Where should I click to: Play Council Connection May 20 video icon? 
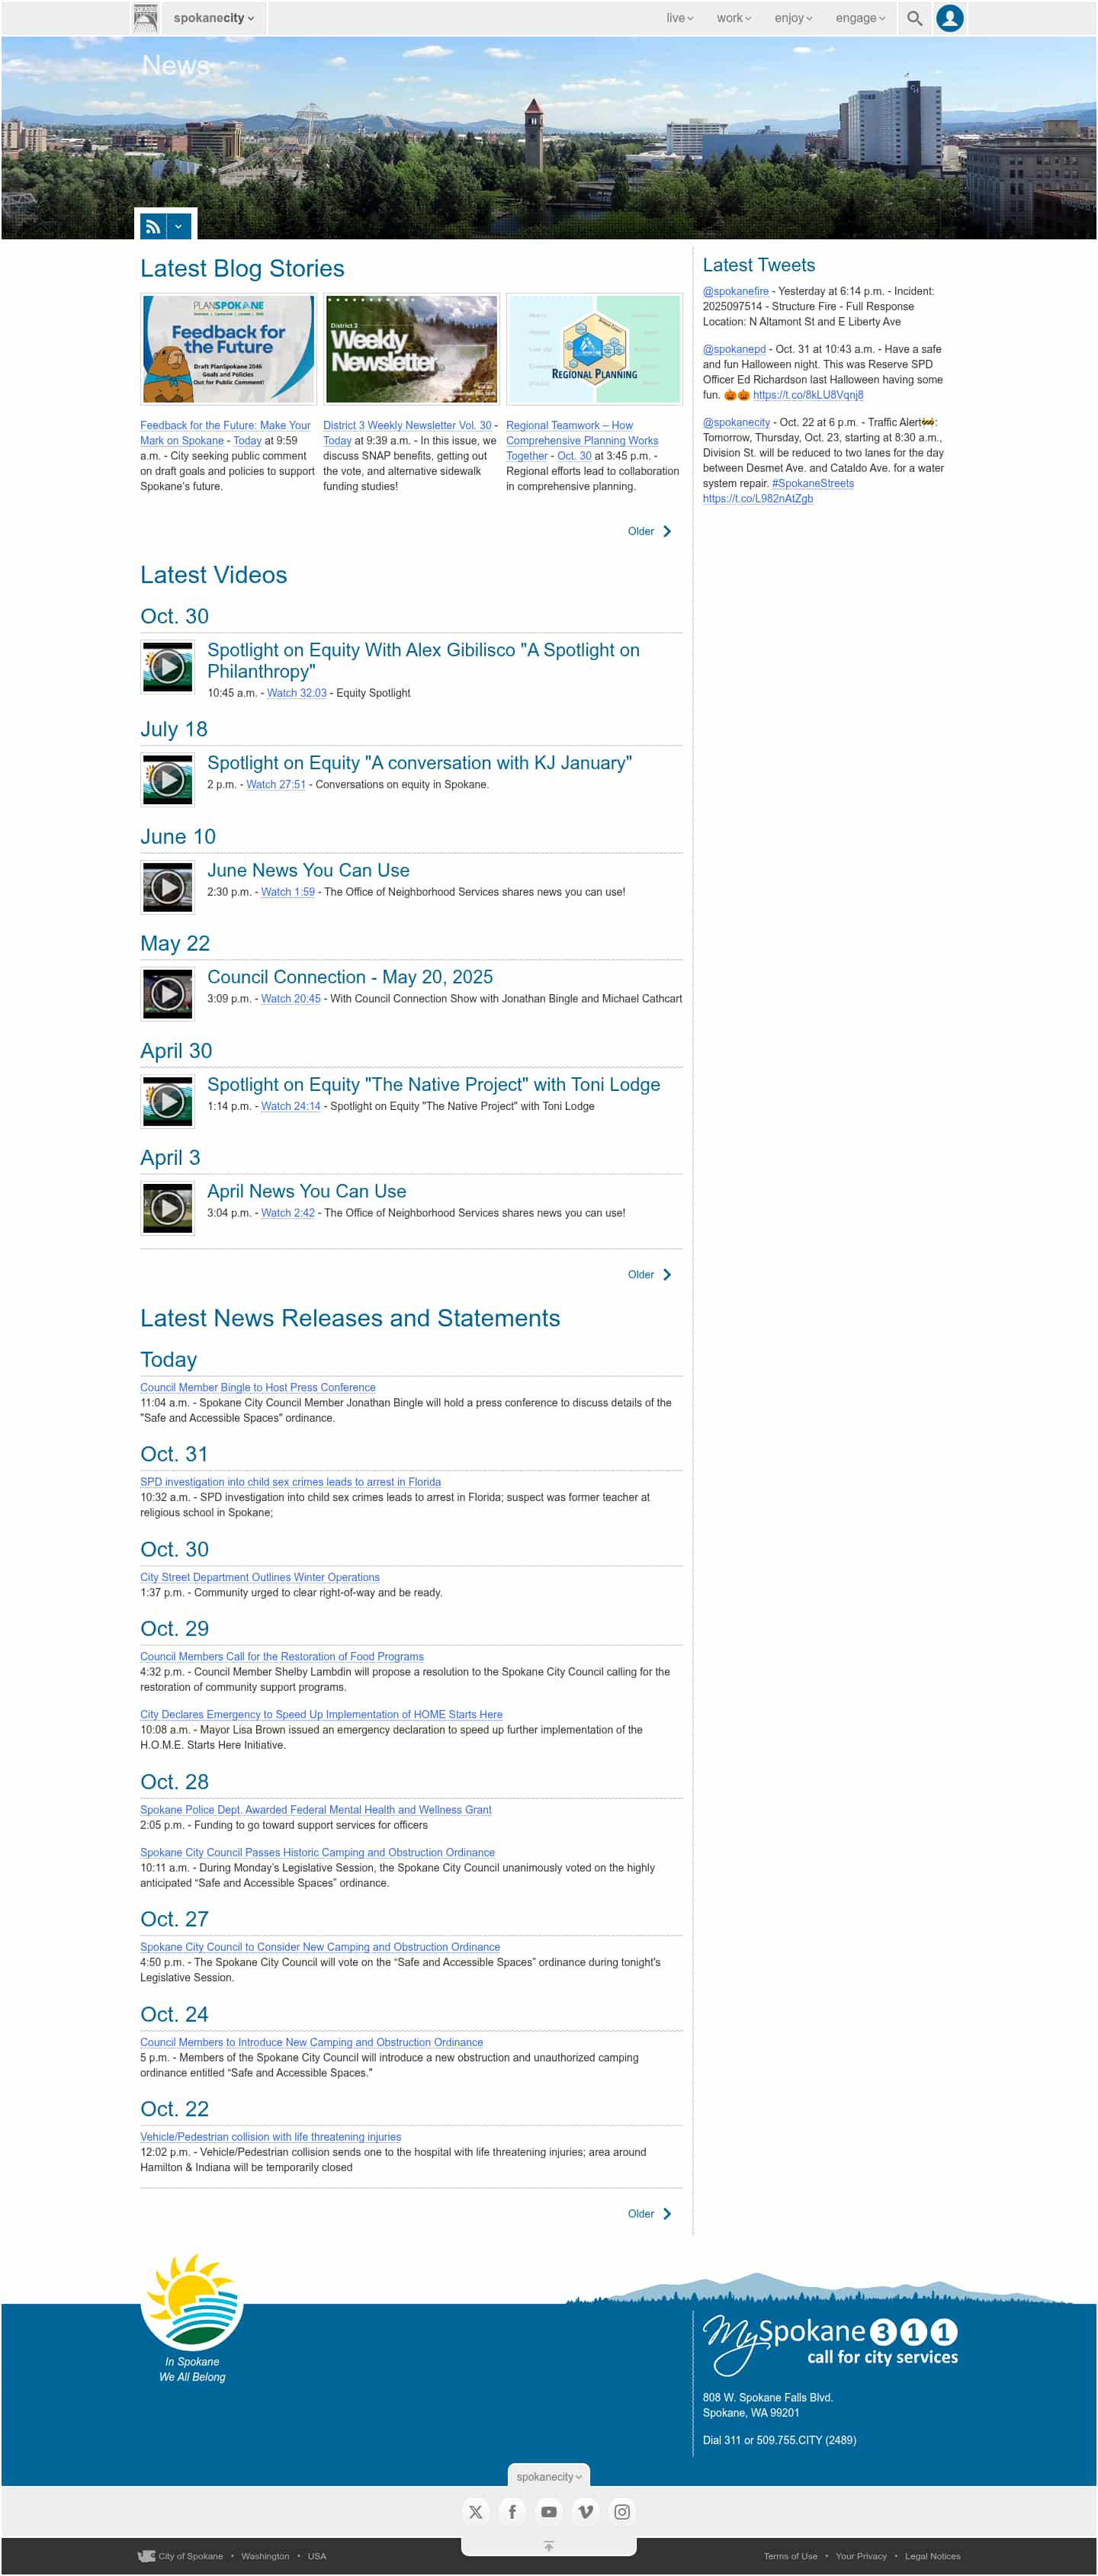point(167,995)
